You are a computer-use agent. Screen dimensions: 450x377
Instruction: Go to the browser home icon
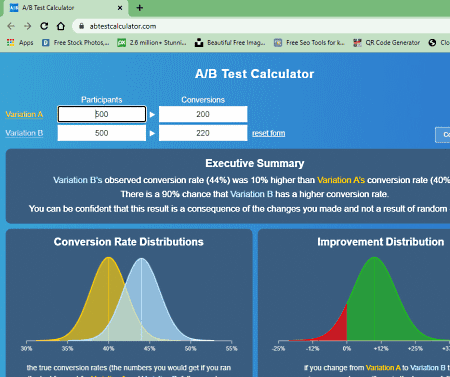(x=61, y=26)
